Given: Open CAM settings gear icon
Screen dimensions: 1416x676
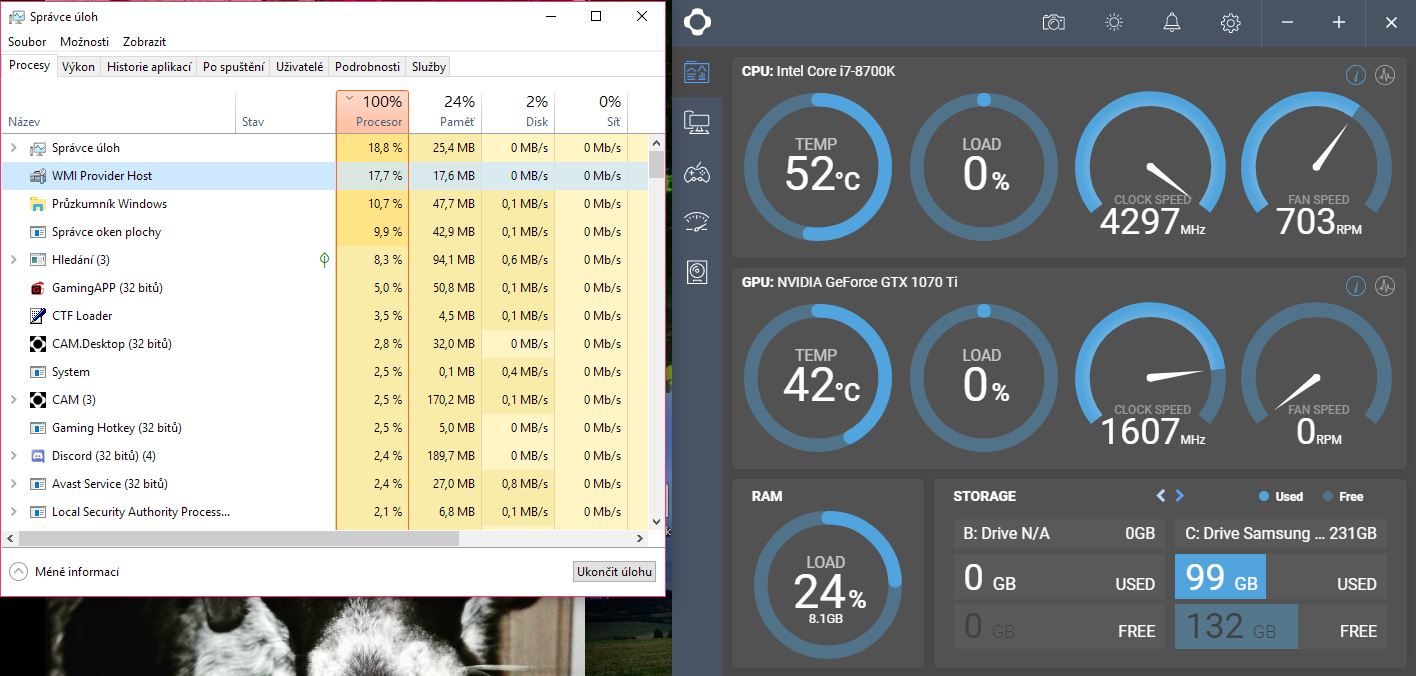Looking at the screenshot, I should click(x=1231, y=22).
